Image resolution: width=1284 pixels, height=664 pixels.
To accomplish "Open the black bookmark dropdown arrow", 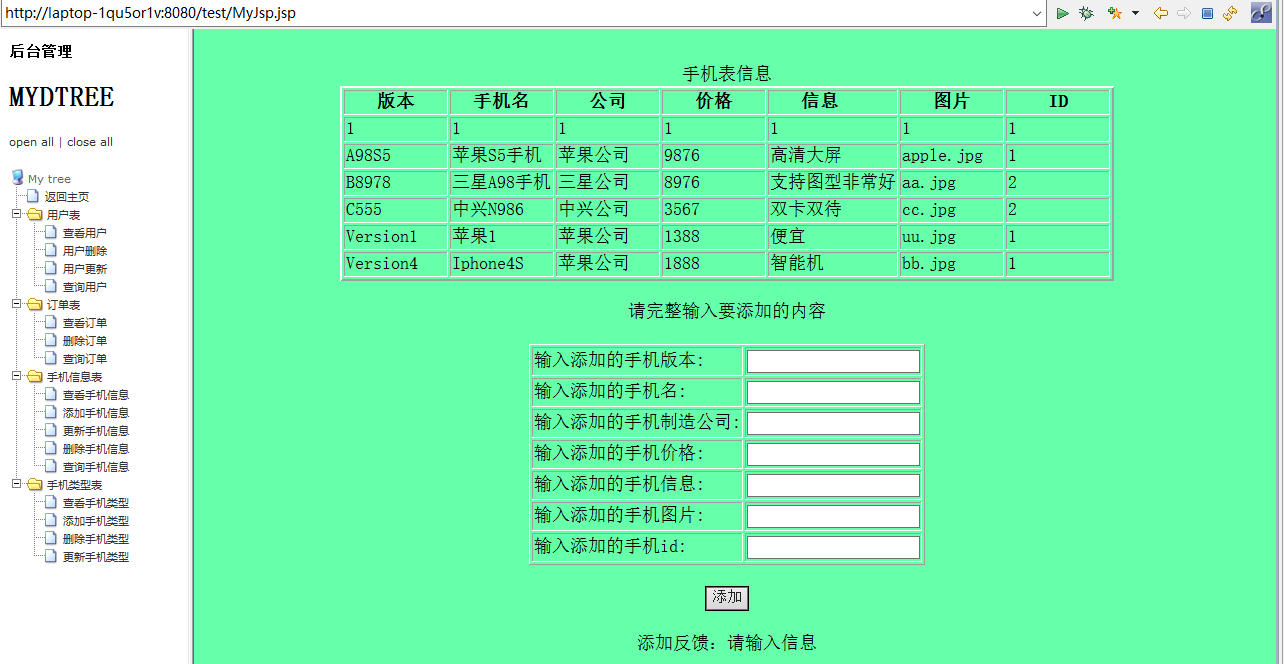I will (1135, 13).
